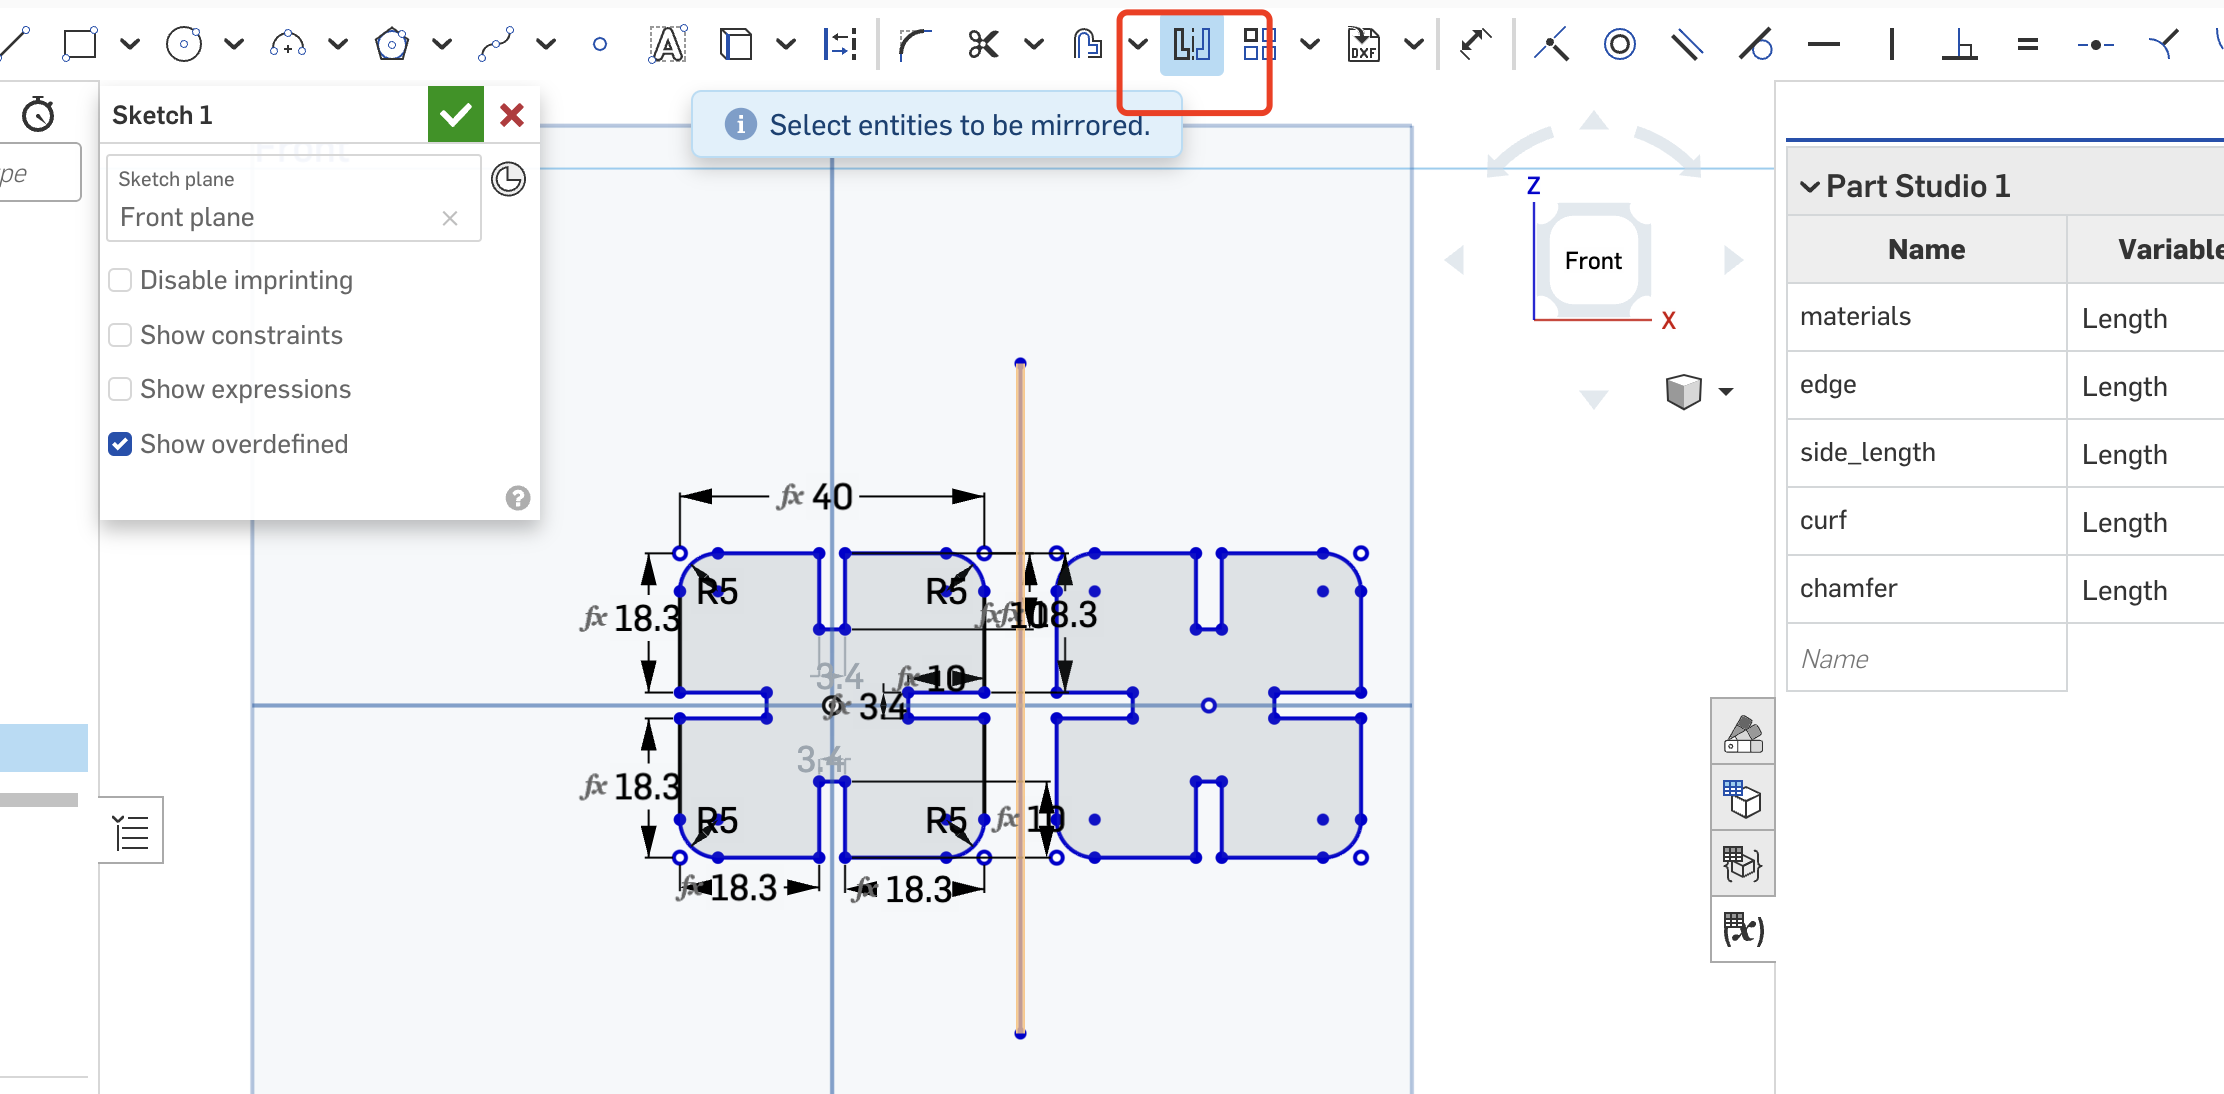
Task: Click the Insert DXF tool
Action: [1364, 44]
